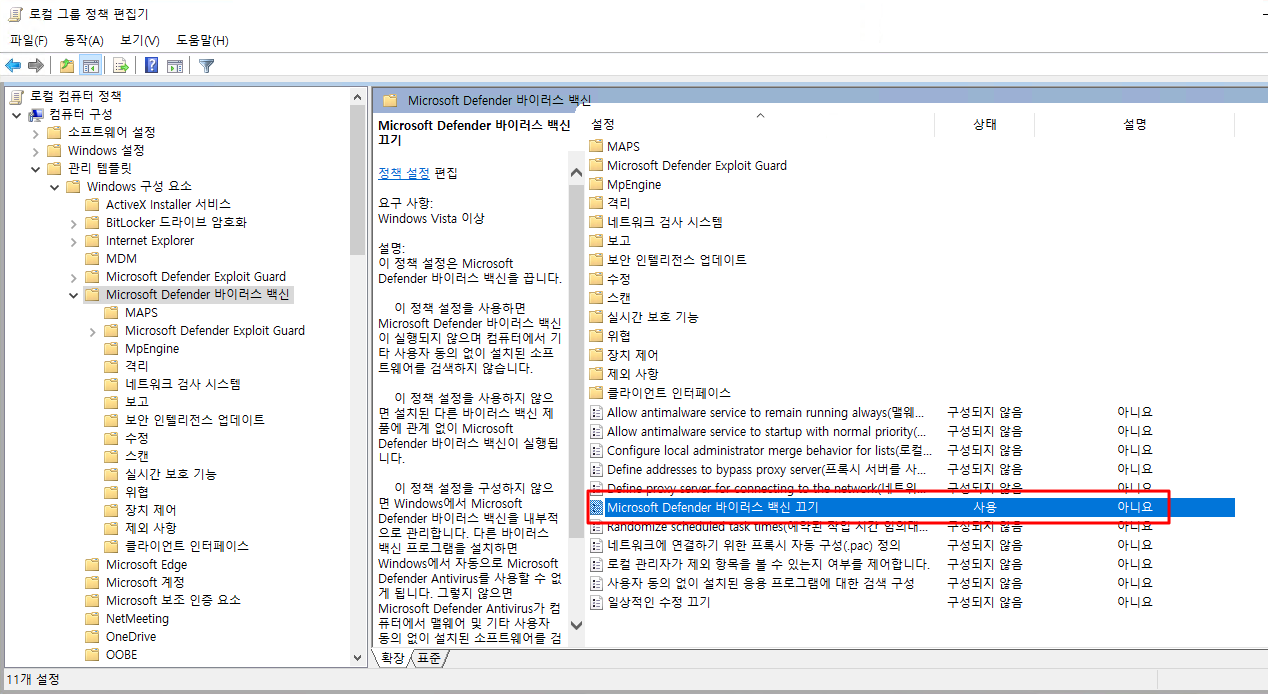Expand BitLocker 드라이브 암호화 node

coord(73,222)
